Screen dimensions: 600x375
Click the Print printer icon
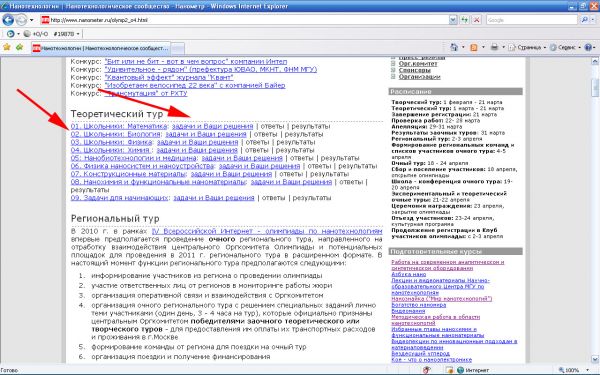tap(494, 47)
